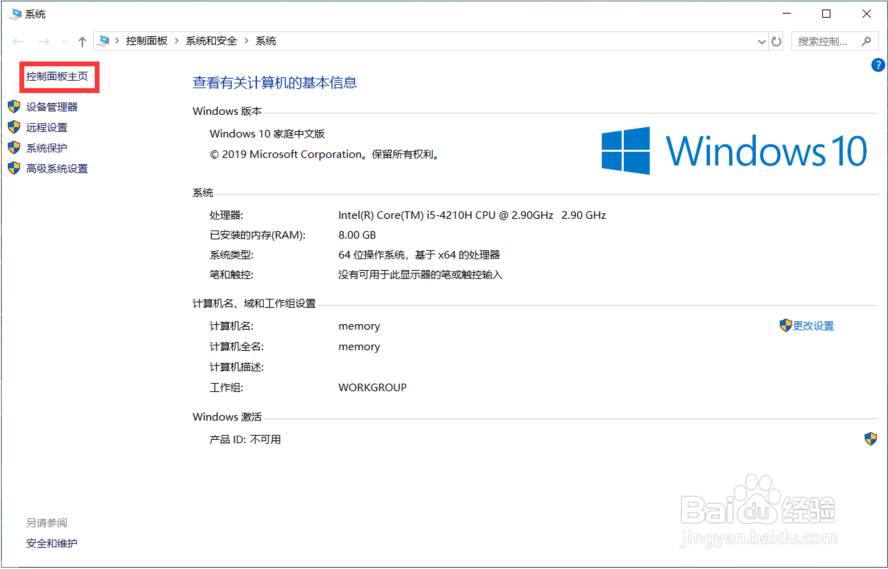This screenshot has height=569, width=888.
Task: Click WORKGROUP value text
Action: [x=373, y=387]
